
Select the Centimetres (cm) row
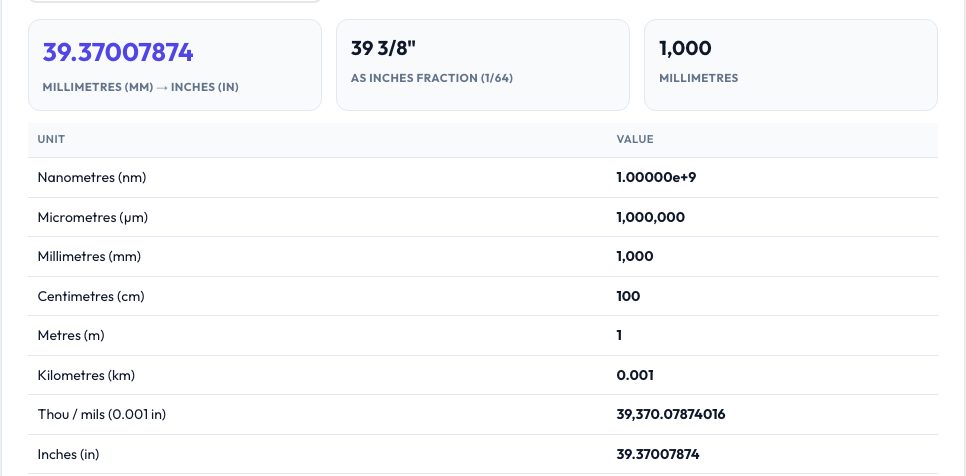483,296
